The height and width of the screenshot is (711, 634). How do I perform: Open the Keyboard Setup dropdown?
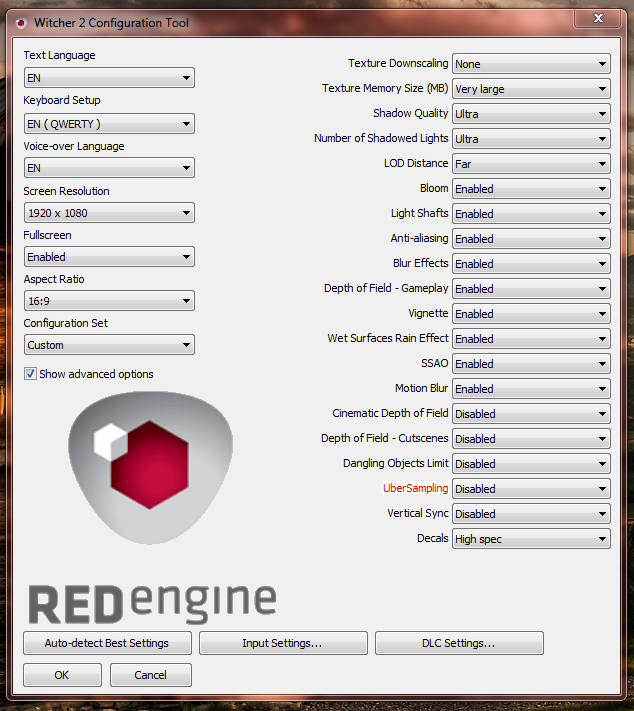tap(109, 124)
